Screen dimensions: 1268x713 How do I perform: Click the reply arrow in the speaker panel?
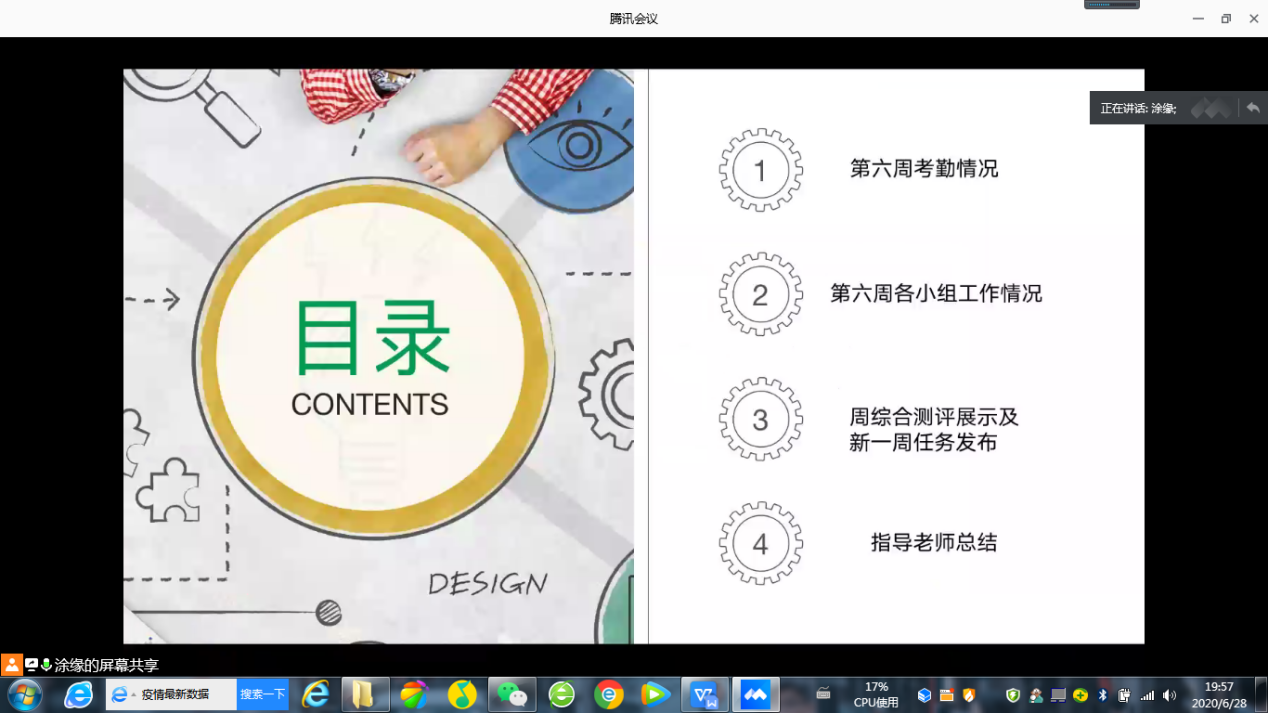click(1252, 108)
